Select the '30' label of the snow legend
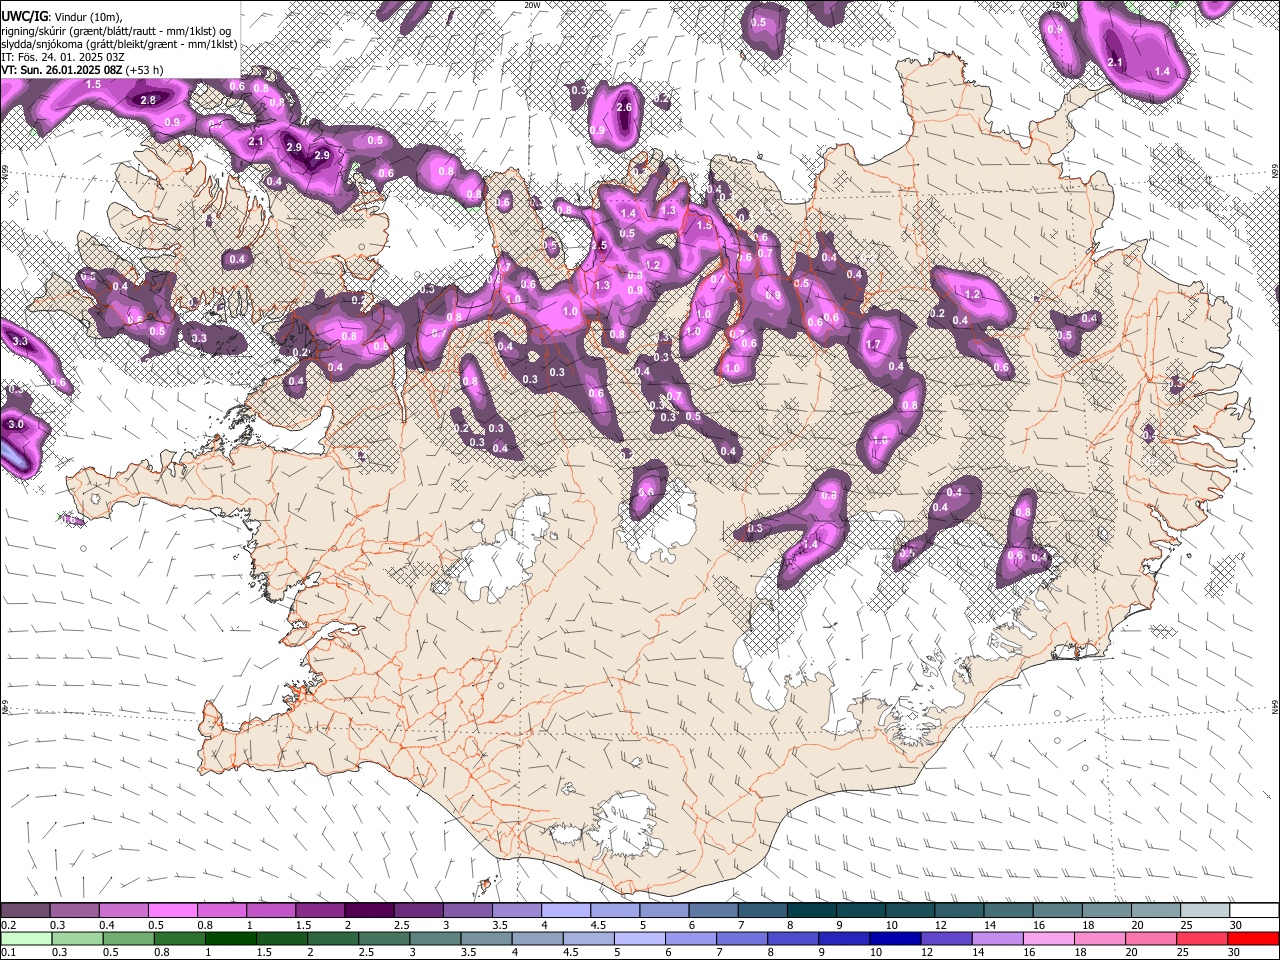This screenshot has width=1280, height=960. tap(1236, 925)
